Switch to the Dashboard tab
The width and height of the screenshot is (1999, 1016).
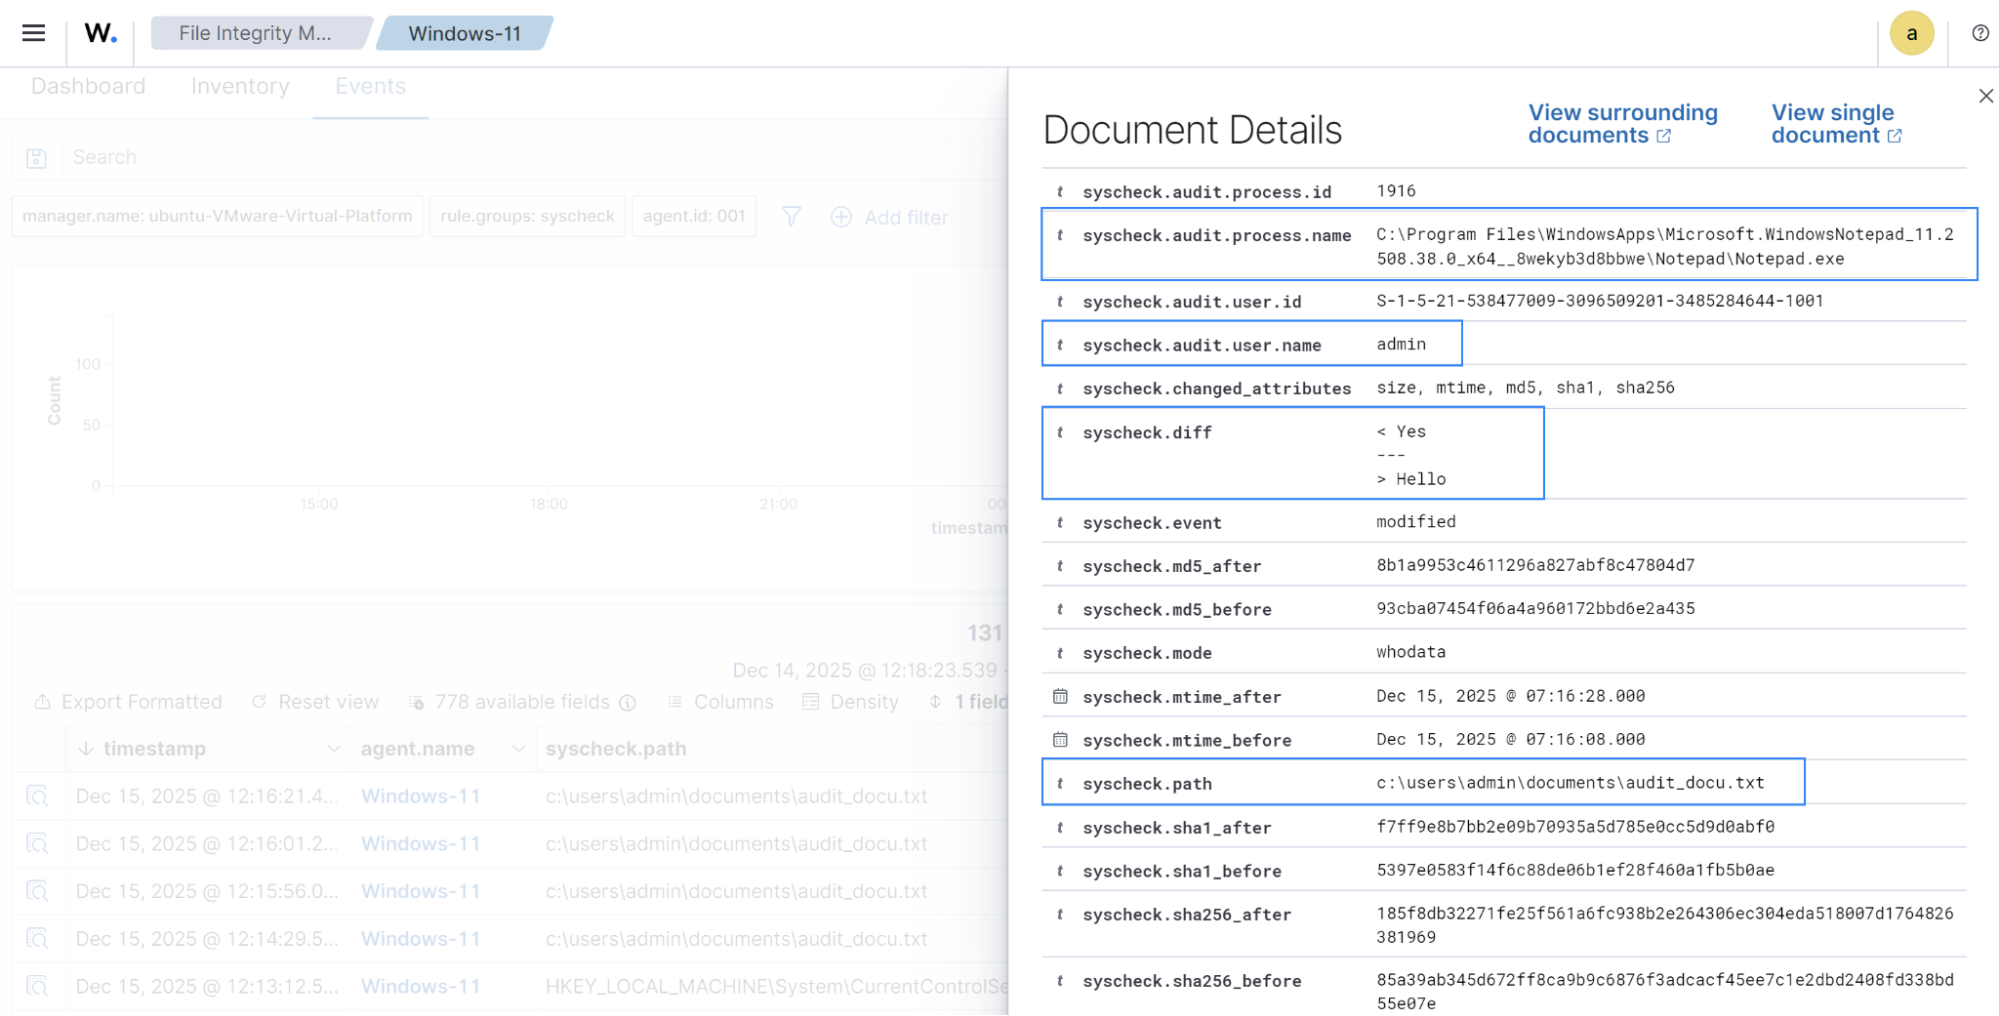88,87
